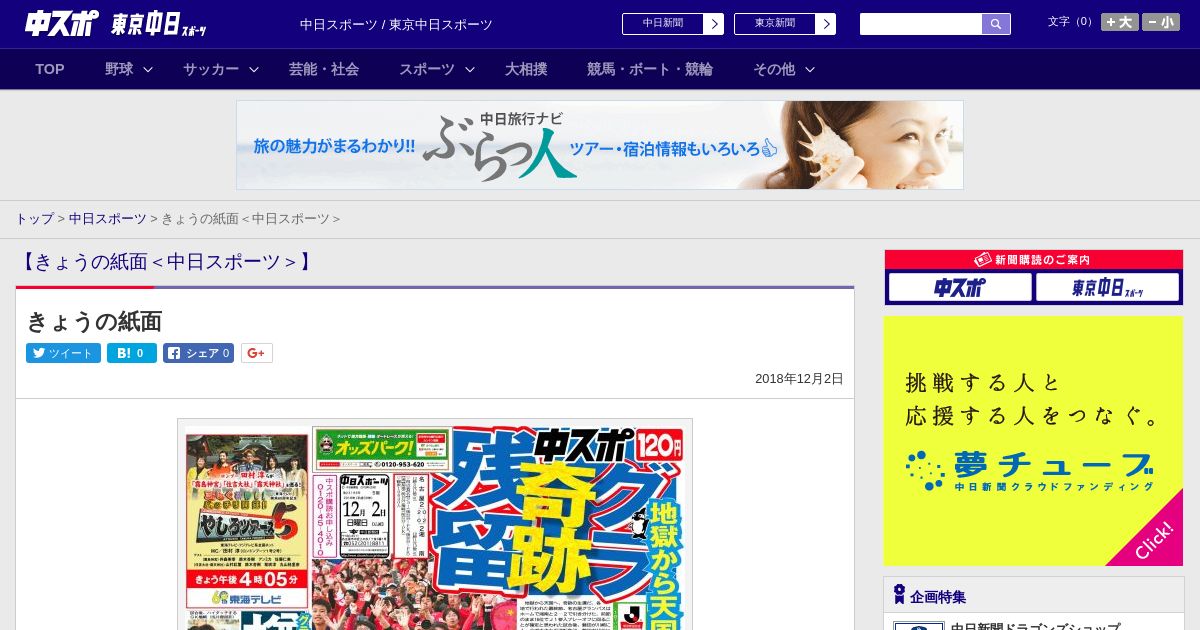
Task: Focus the site search input field
Action: point(921,24)
